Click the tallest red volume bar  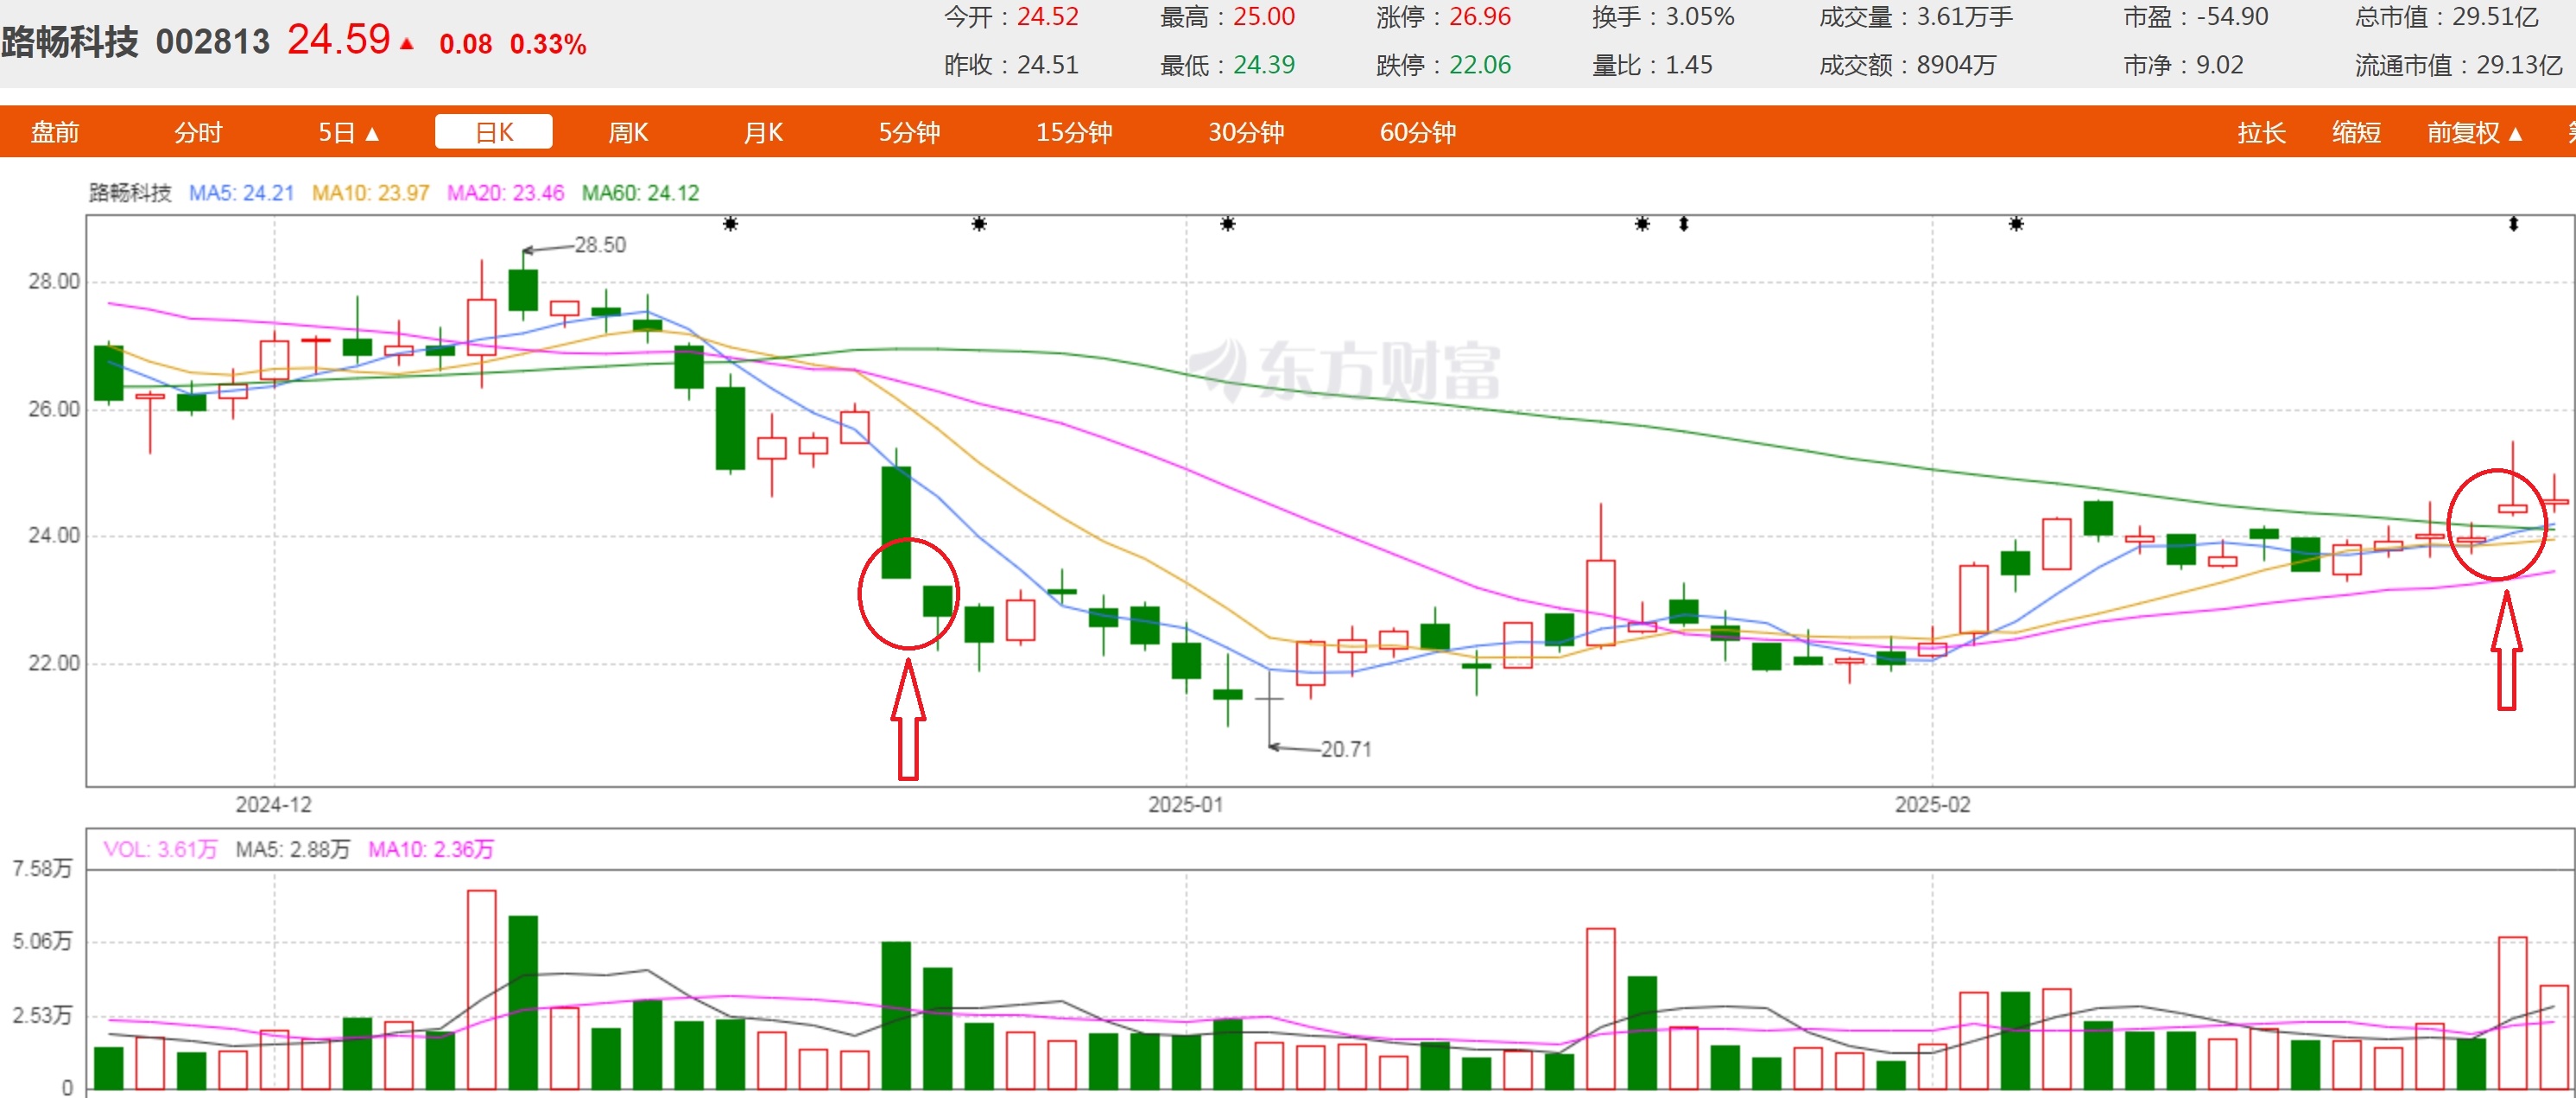[x=481, y=988]
